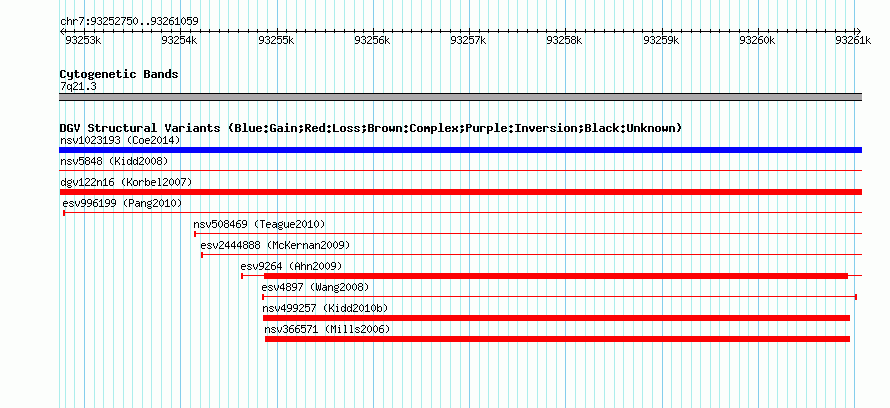This screenshot has height=408, width=890.
Task: Click the Cytogenetic Bands track title
Action: pyautogui.click(x=119, y=74)
